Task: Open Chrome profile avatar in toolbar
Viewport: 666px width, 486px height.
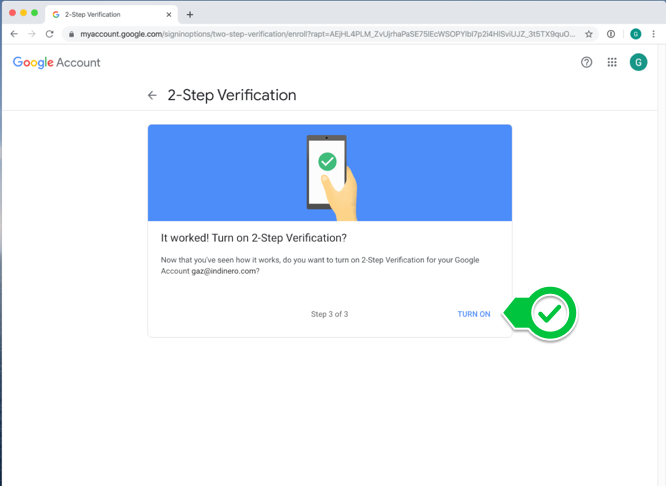Action: click(x=635, y=34)
